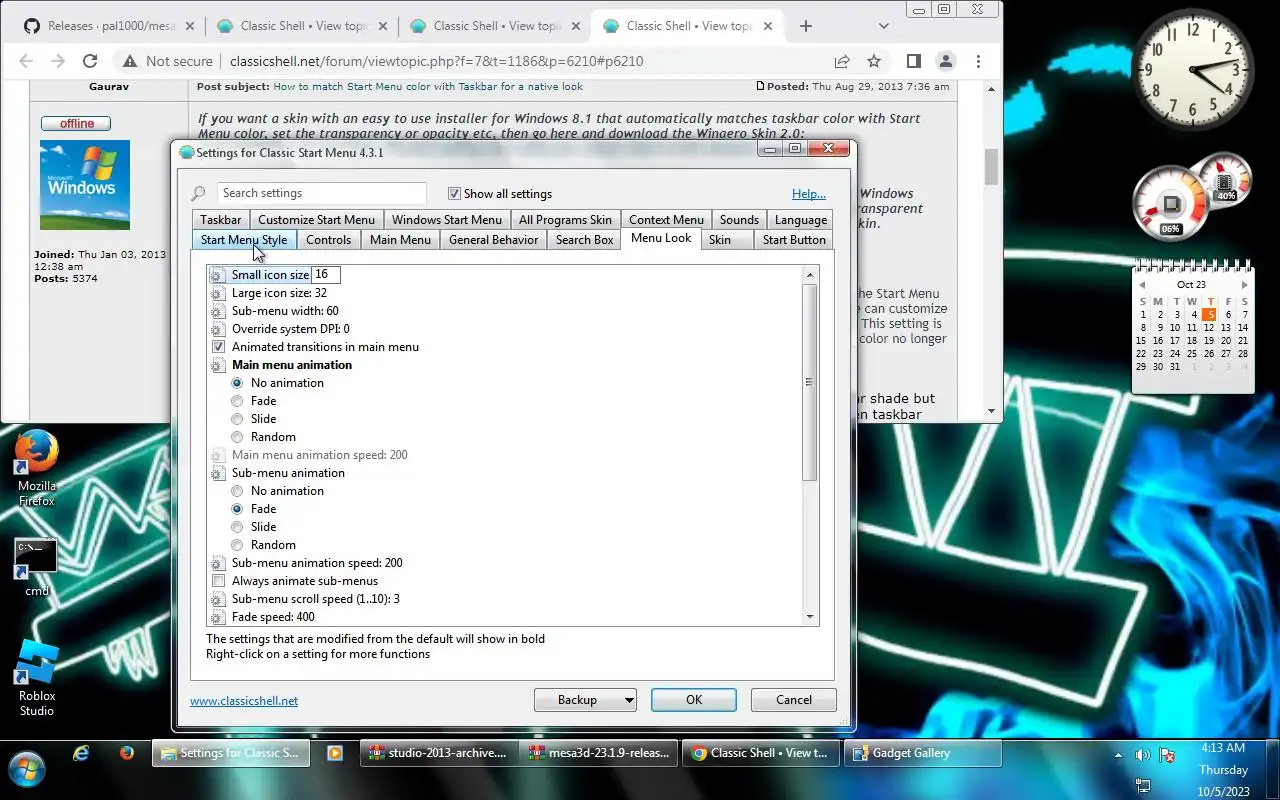The height and width of the screenshot is (800, 1280).
Task: Click the Chrome reload button
Action: click(x=90, y=61)
